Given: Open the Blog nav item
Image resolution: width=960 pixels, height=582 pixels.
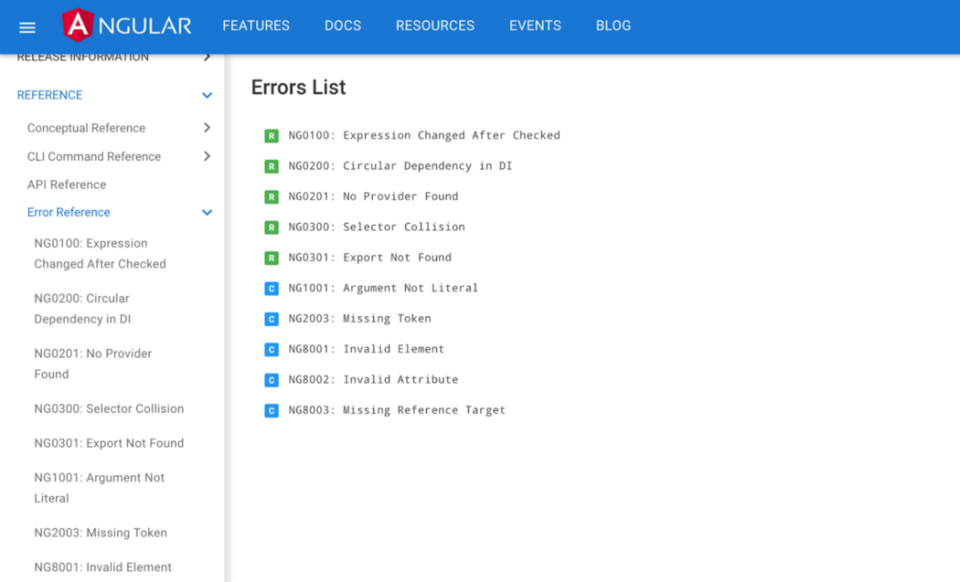Looking at the screenshot, I should tap(613, 26).
